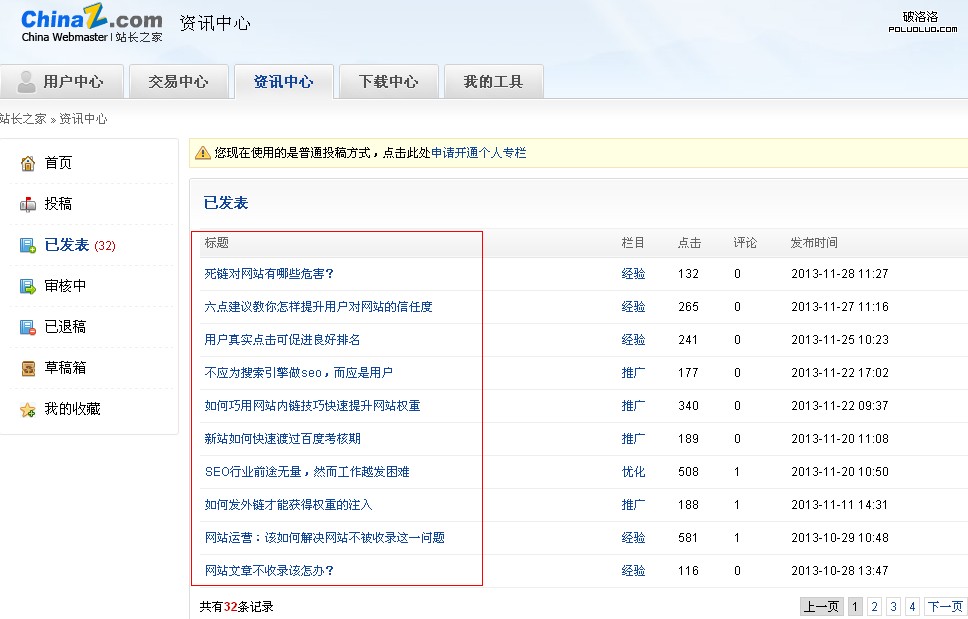Click the home icon beside 首页
This screenshot has height=619, width=968.
(x=28, y=164)
